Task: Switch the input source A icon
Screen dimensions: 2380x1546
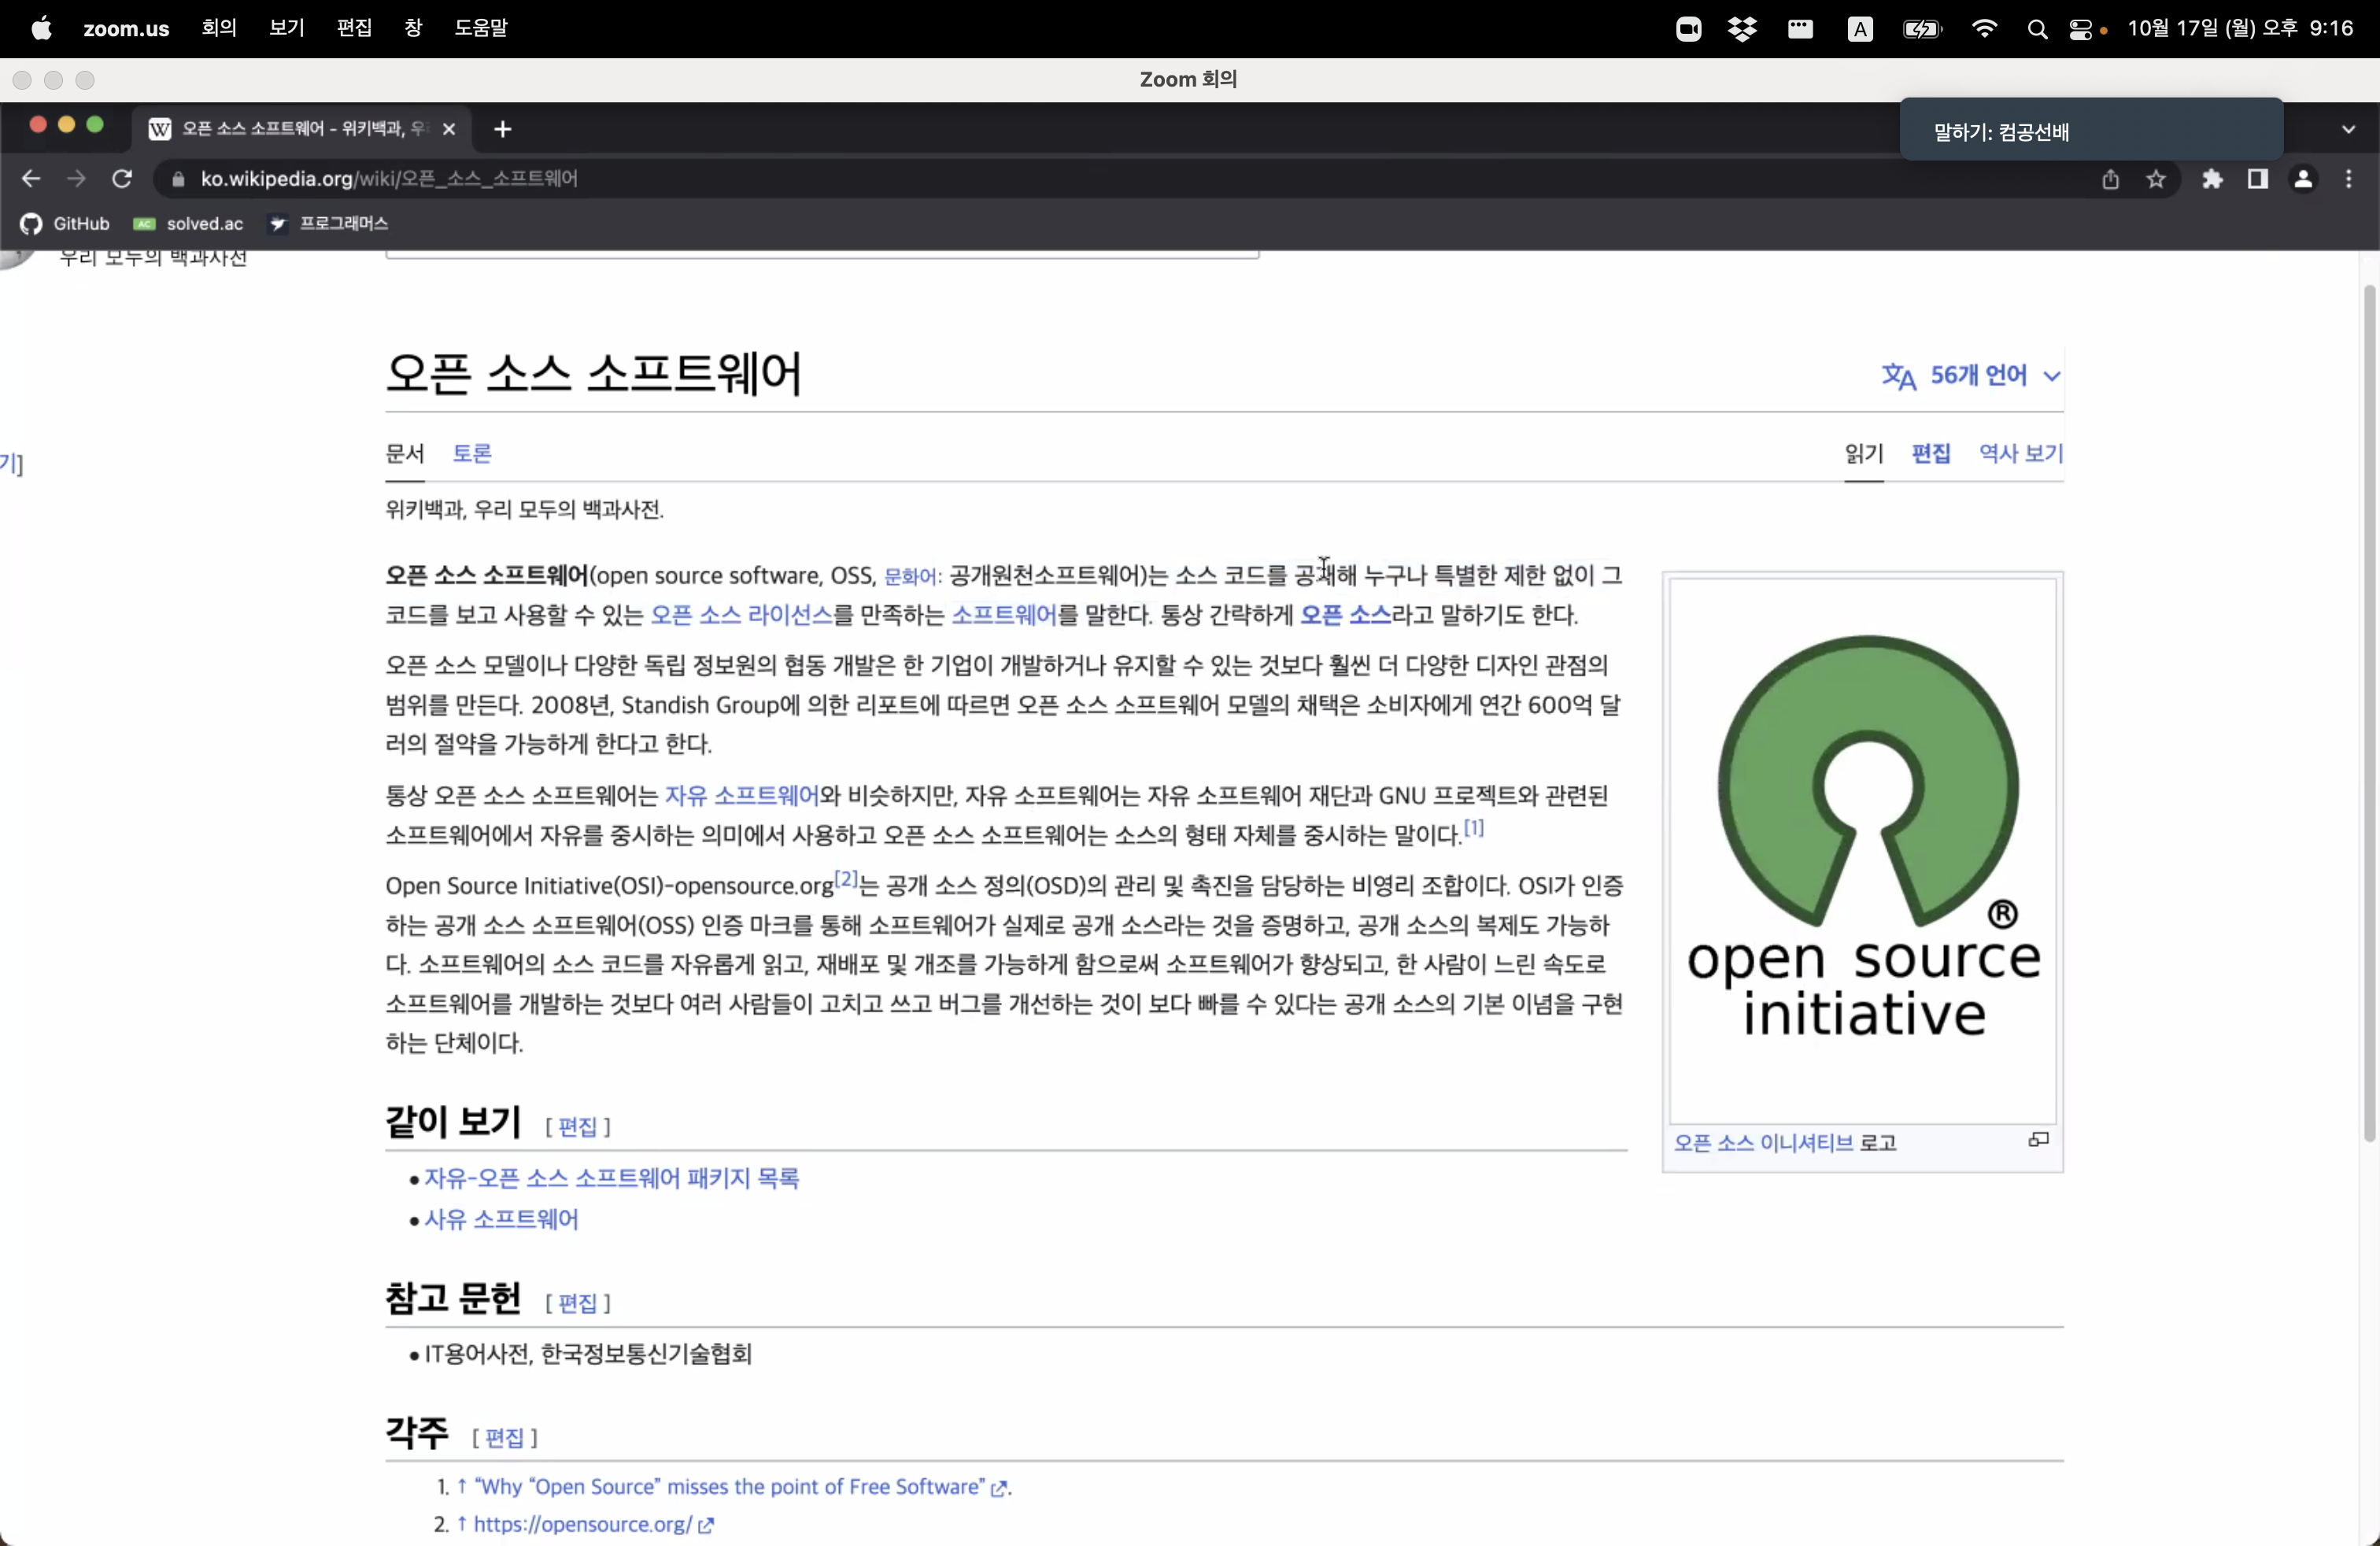Action: pyautogui.click(x=1860, y=29)
